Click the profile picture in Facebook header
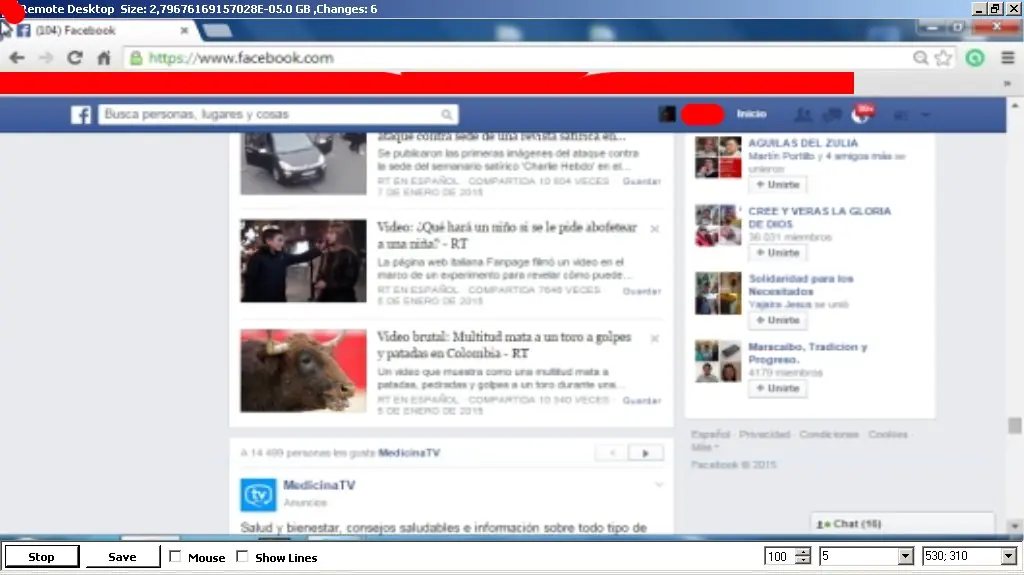 pyautogui.click(x=667, y=114)
